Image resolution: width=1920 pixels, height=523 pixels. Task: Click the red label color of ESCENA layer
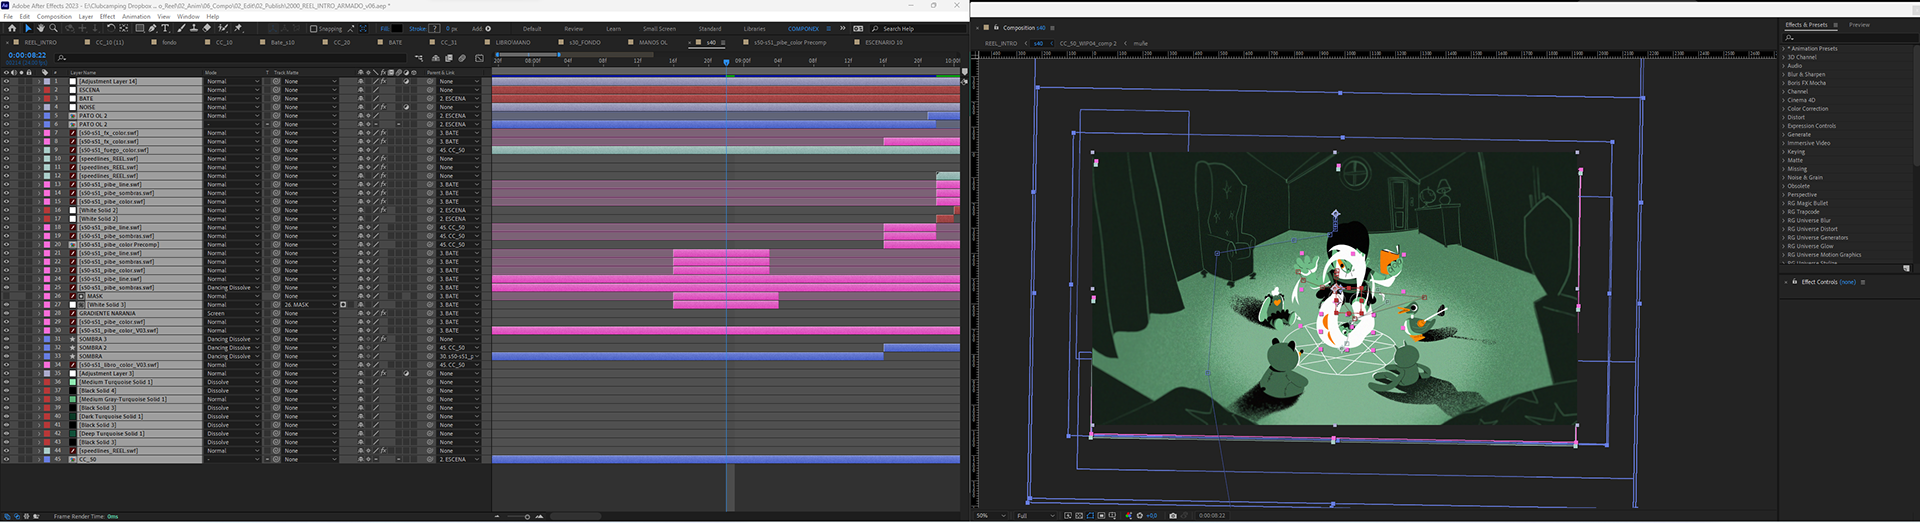tap(47, 90)
